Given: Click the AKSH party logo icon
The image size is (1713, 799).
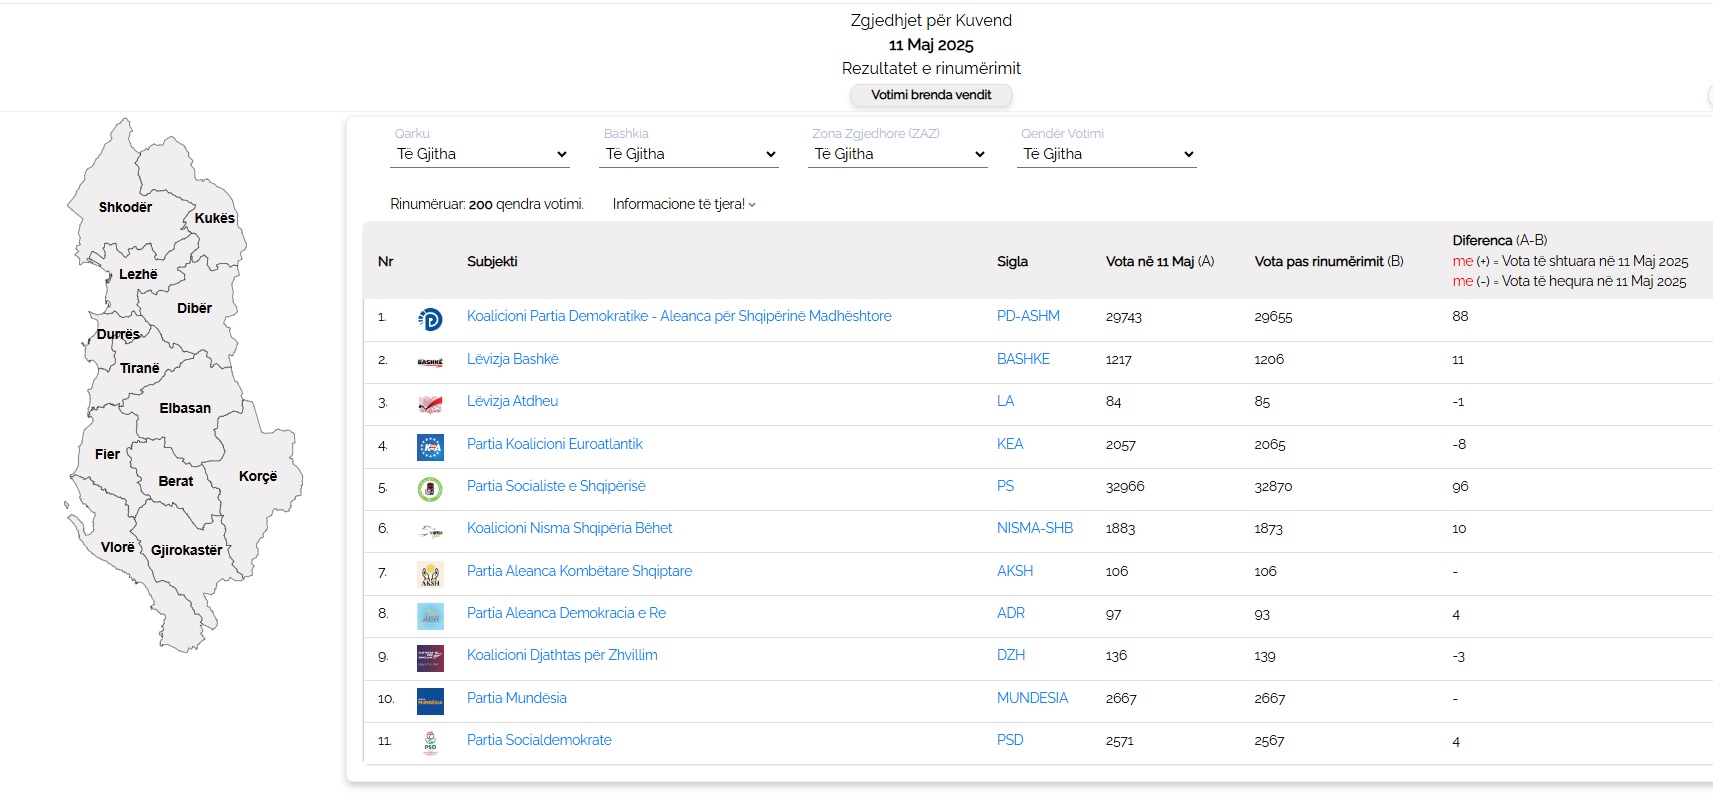Looking at the screenshot, I should [430, 574].
